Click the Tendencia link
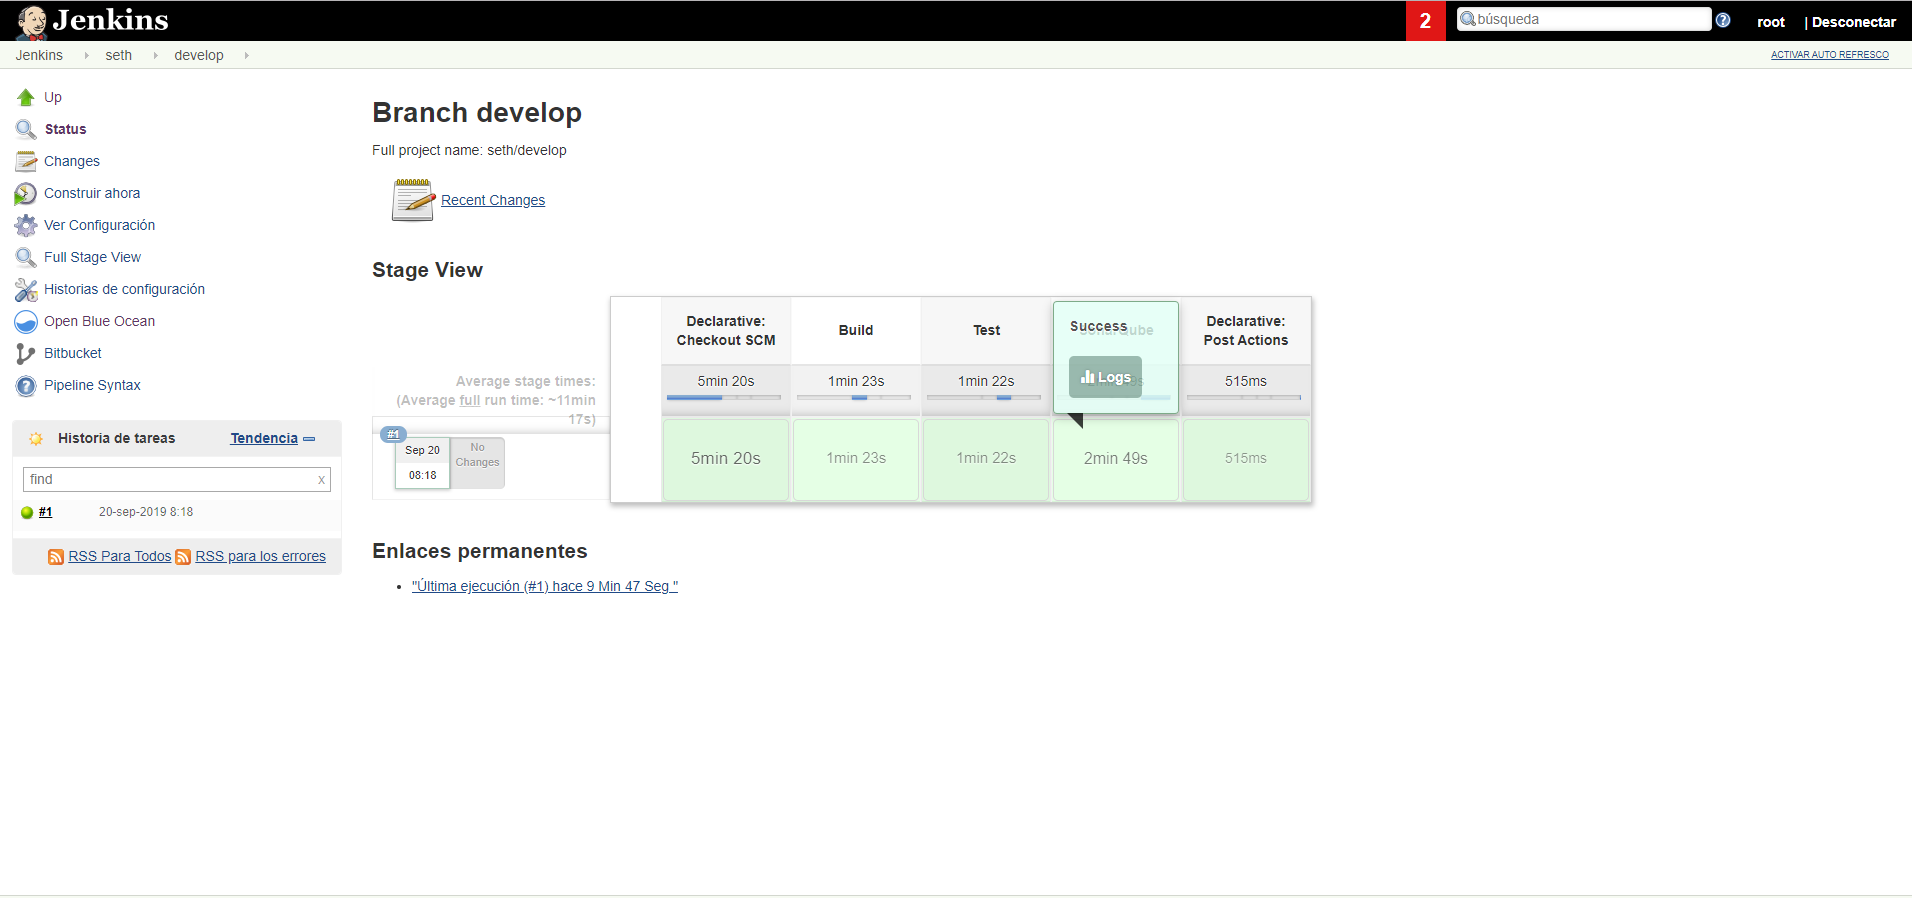Image resolution: width=1912 pixels, height=898 pixels. (x=264, y=438)
